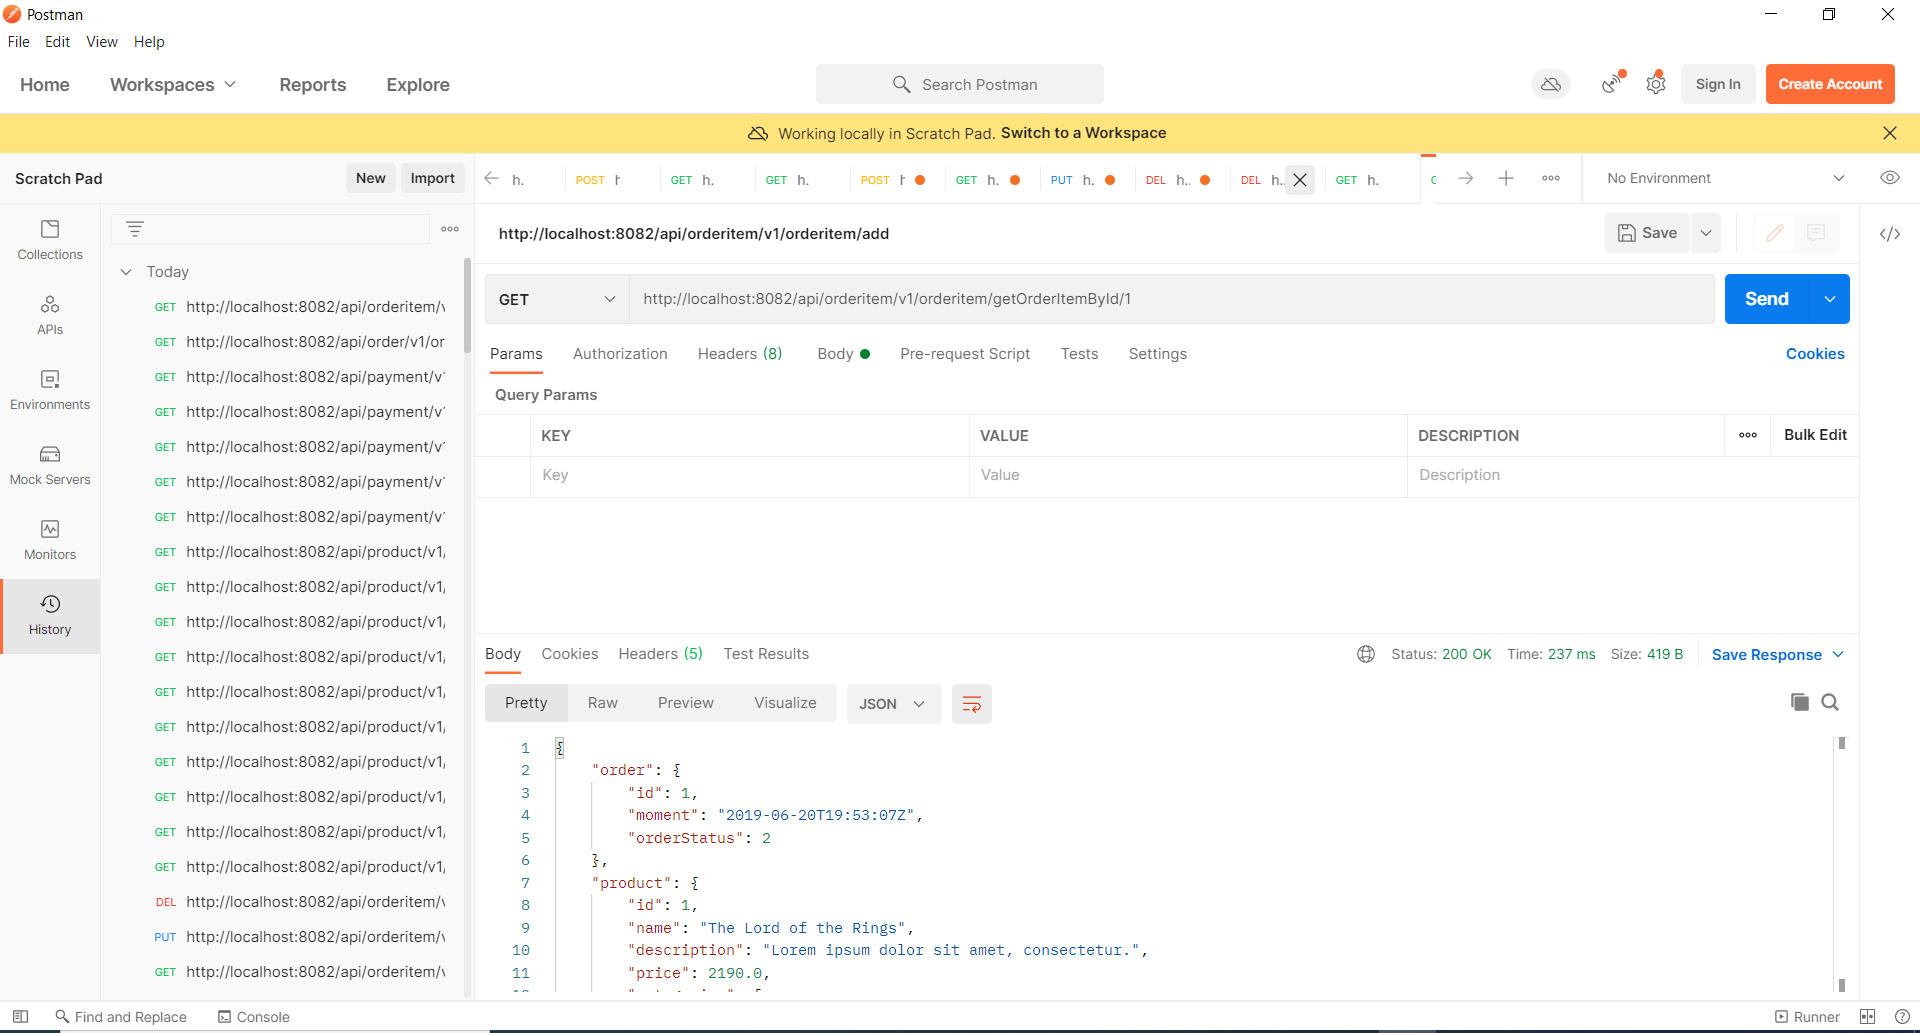Open the tab options three-dot menu
The width and height of the screenshot is (1920, 1033).
(x=1551, y=178)
